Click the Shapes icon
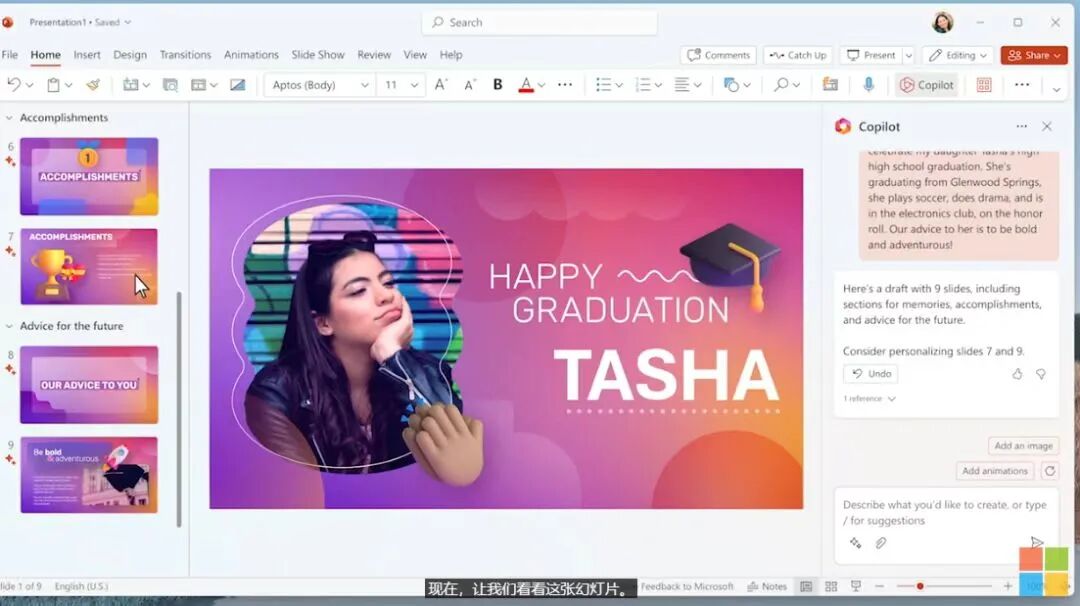 click(x=731, y=85)
